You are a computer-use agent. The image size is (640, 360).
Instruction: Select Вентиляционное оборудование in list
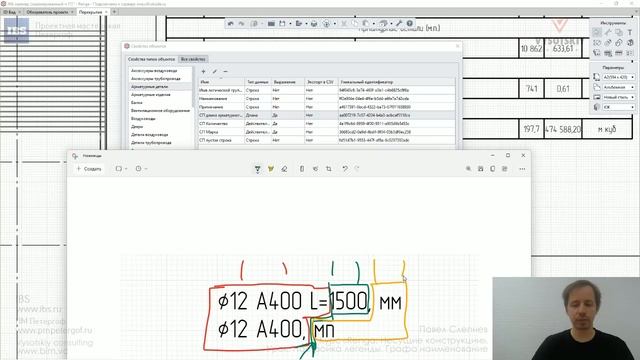coord(160,111)
